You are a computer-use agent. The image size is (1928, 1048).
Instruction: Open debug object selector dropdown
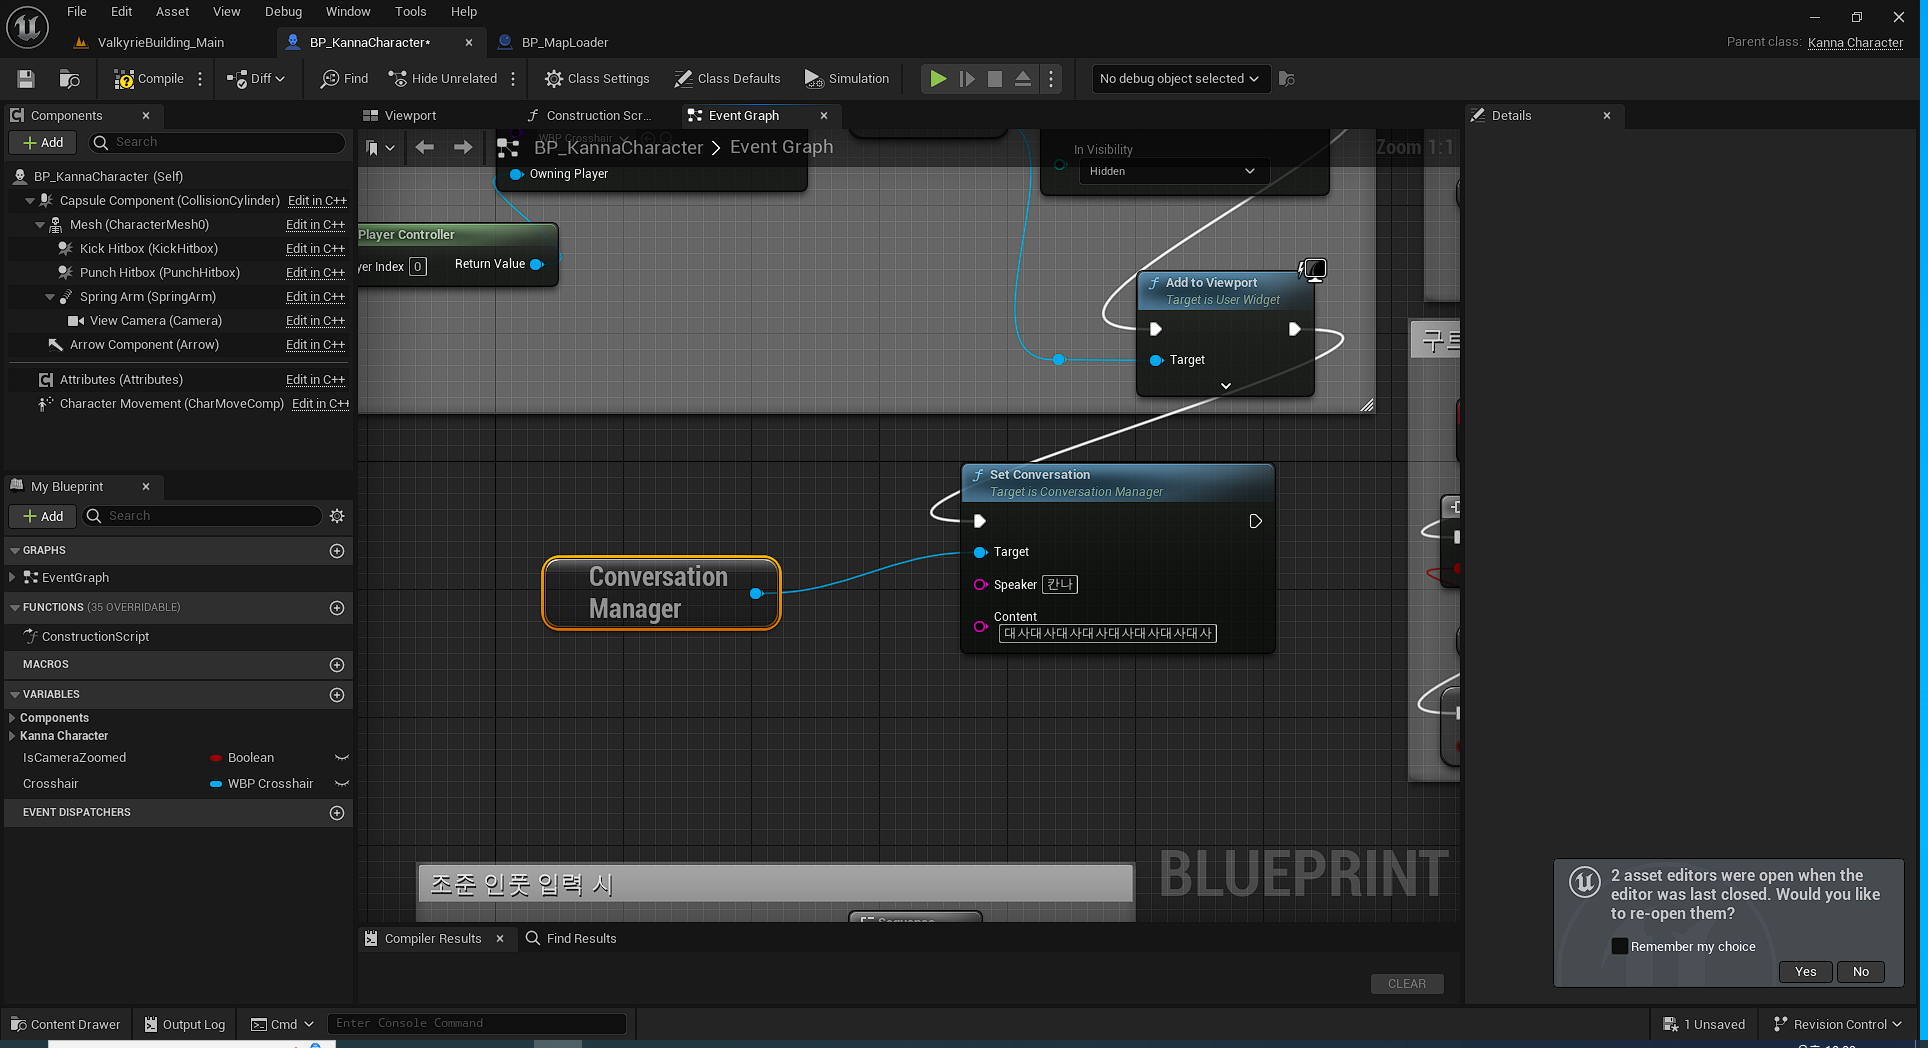click(1180, 79)
